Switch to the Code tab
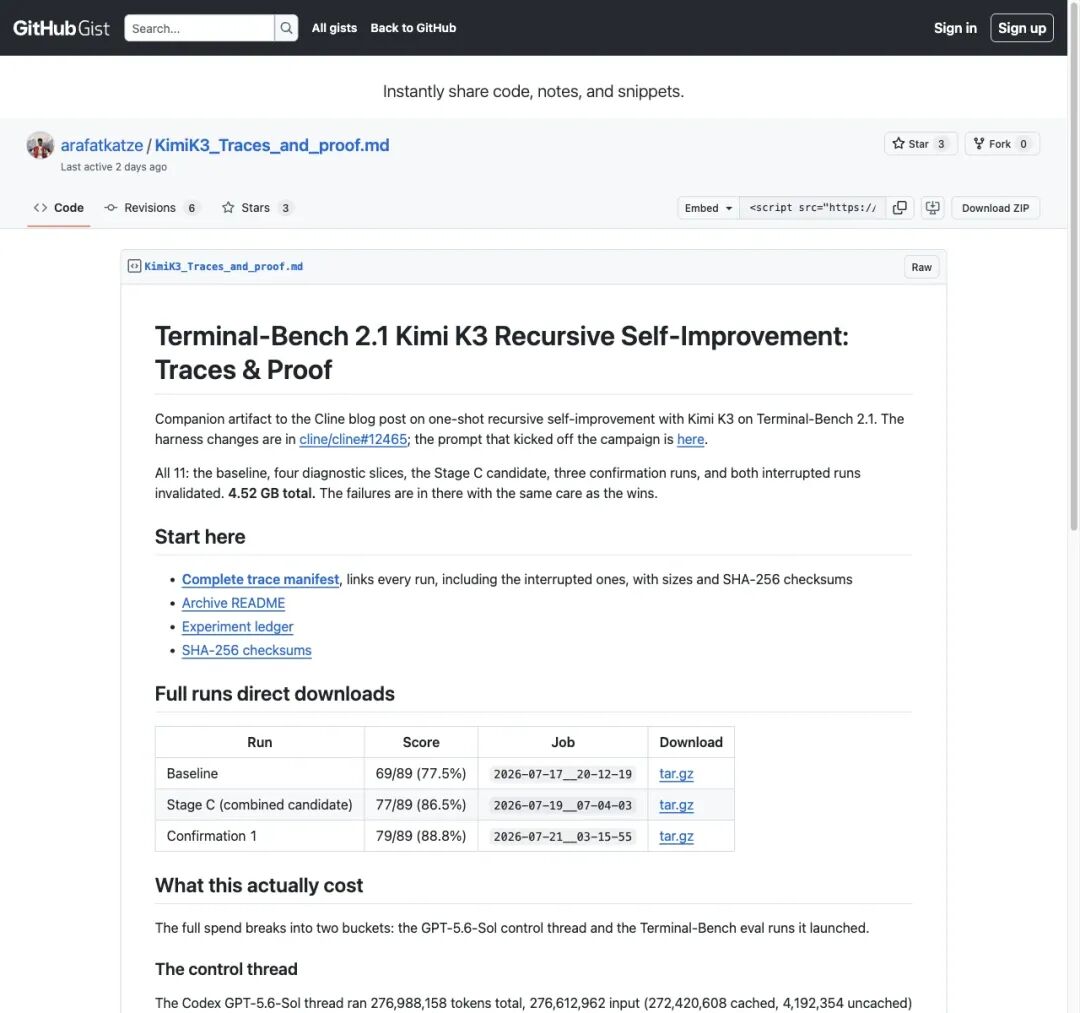 coord(59,208)
